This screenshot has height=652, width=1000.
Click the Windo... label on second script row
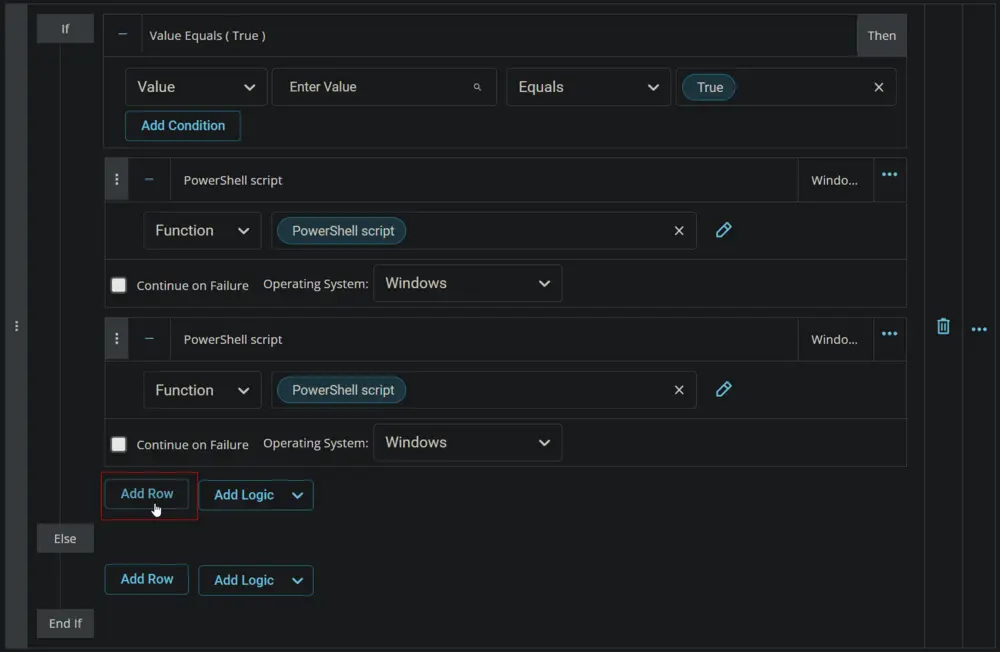(834, 339)
